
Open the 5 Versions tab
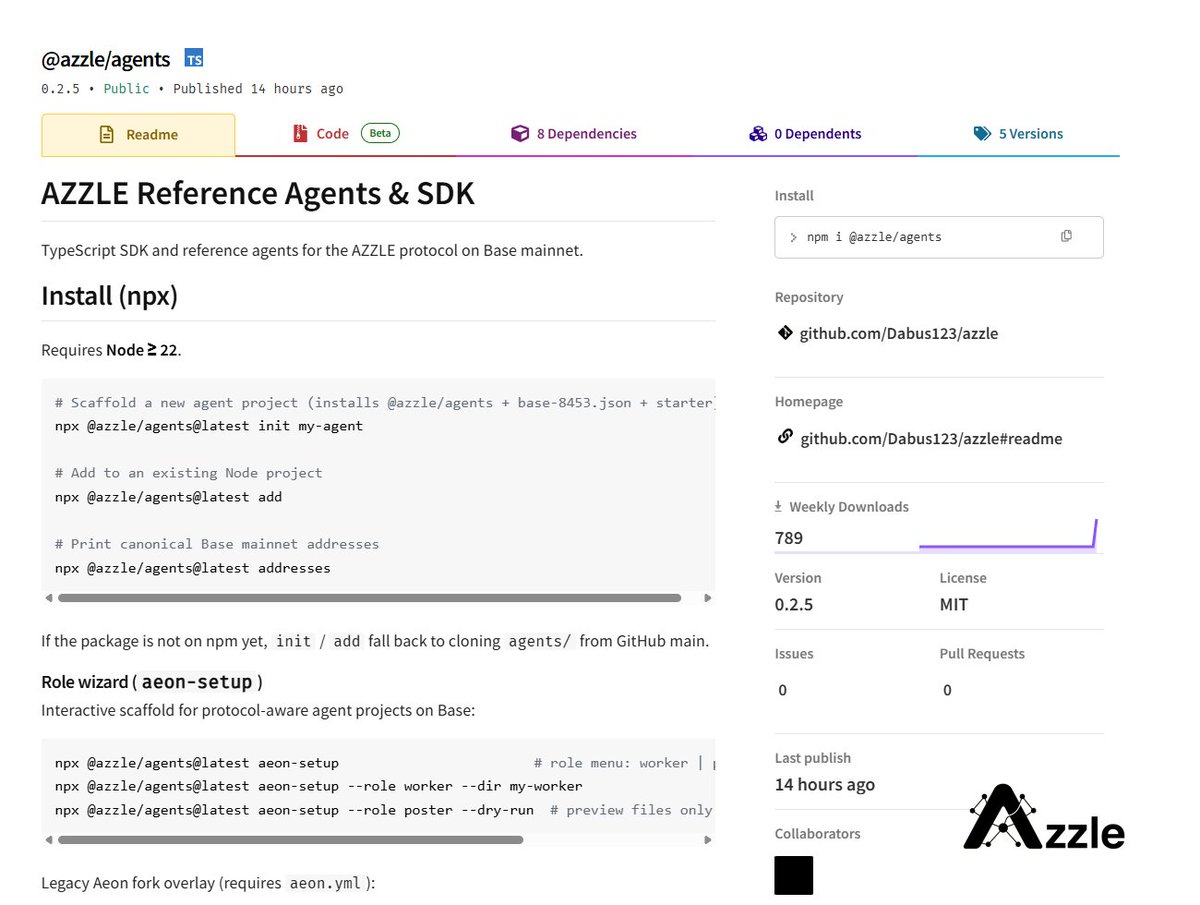(x=1018, y=134)
